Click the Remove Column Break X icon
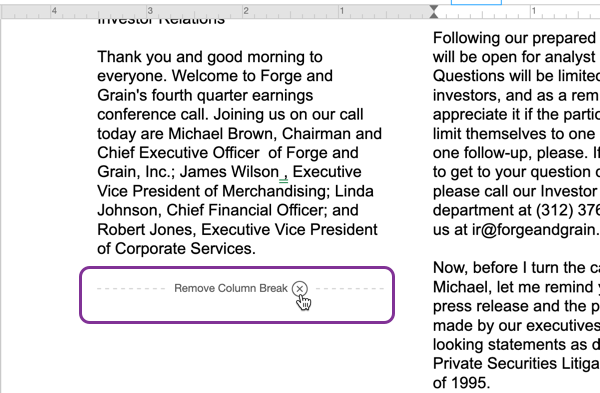This screenshot has width=600, height=393. tap(300, 289)
